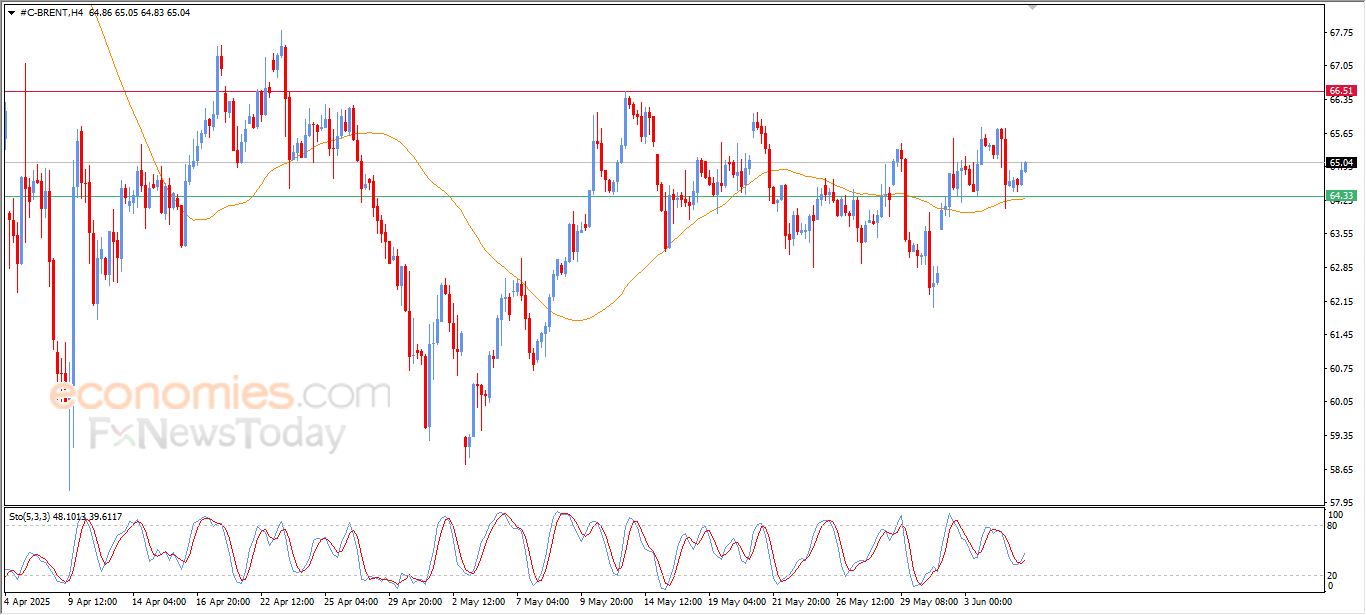Click the 57.95 price axis label
Image resolution: width=1366 pixels, height=615 pixels.
[x=1341, y=502]
